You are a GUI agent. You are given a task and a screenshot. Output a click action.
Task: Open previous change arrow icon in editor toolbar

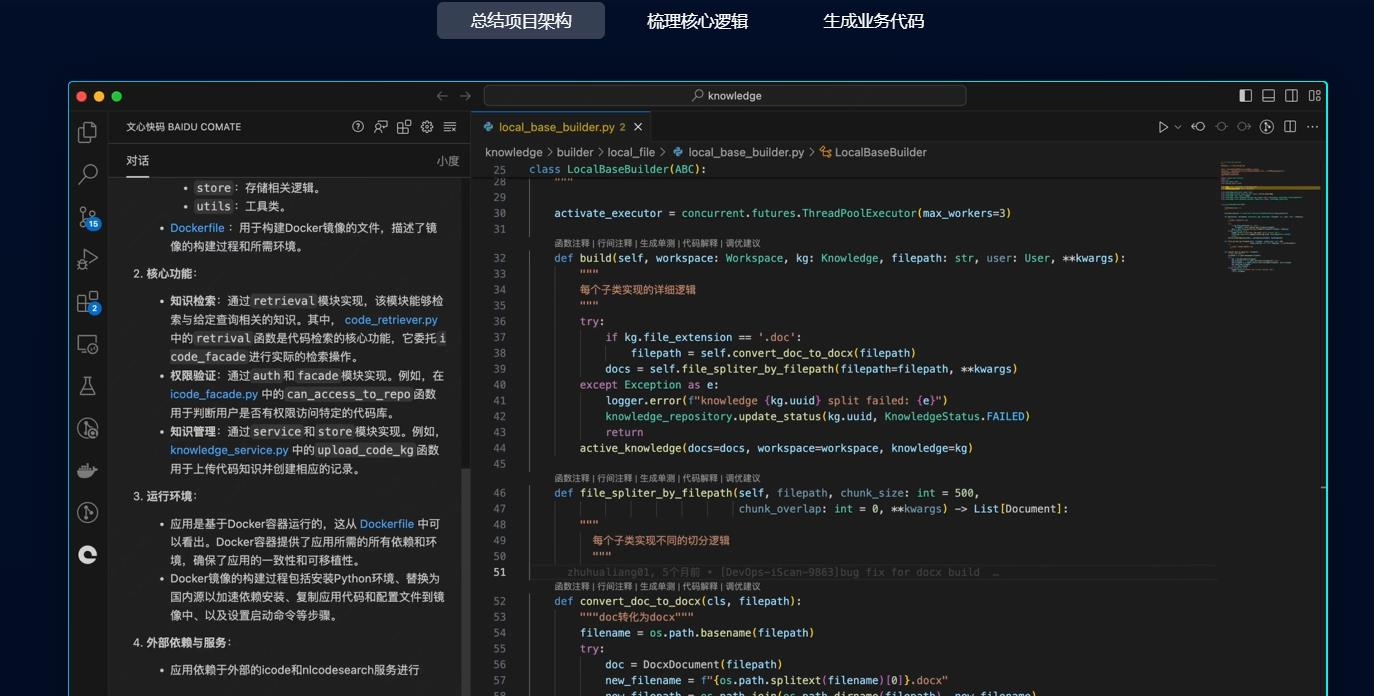[1198, 127]
